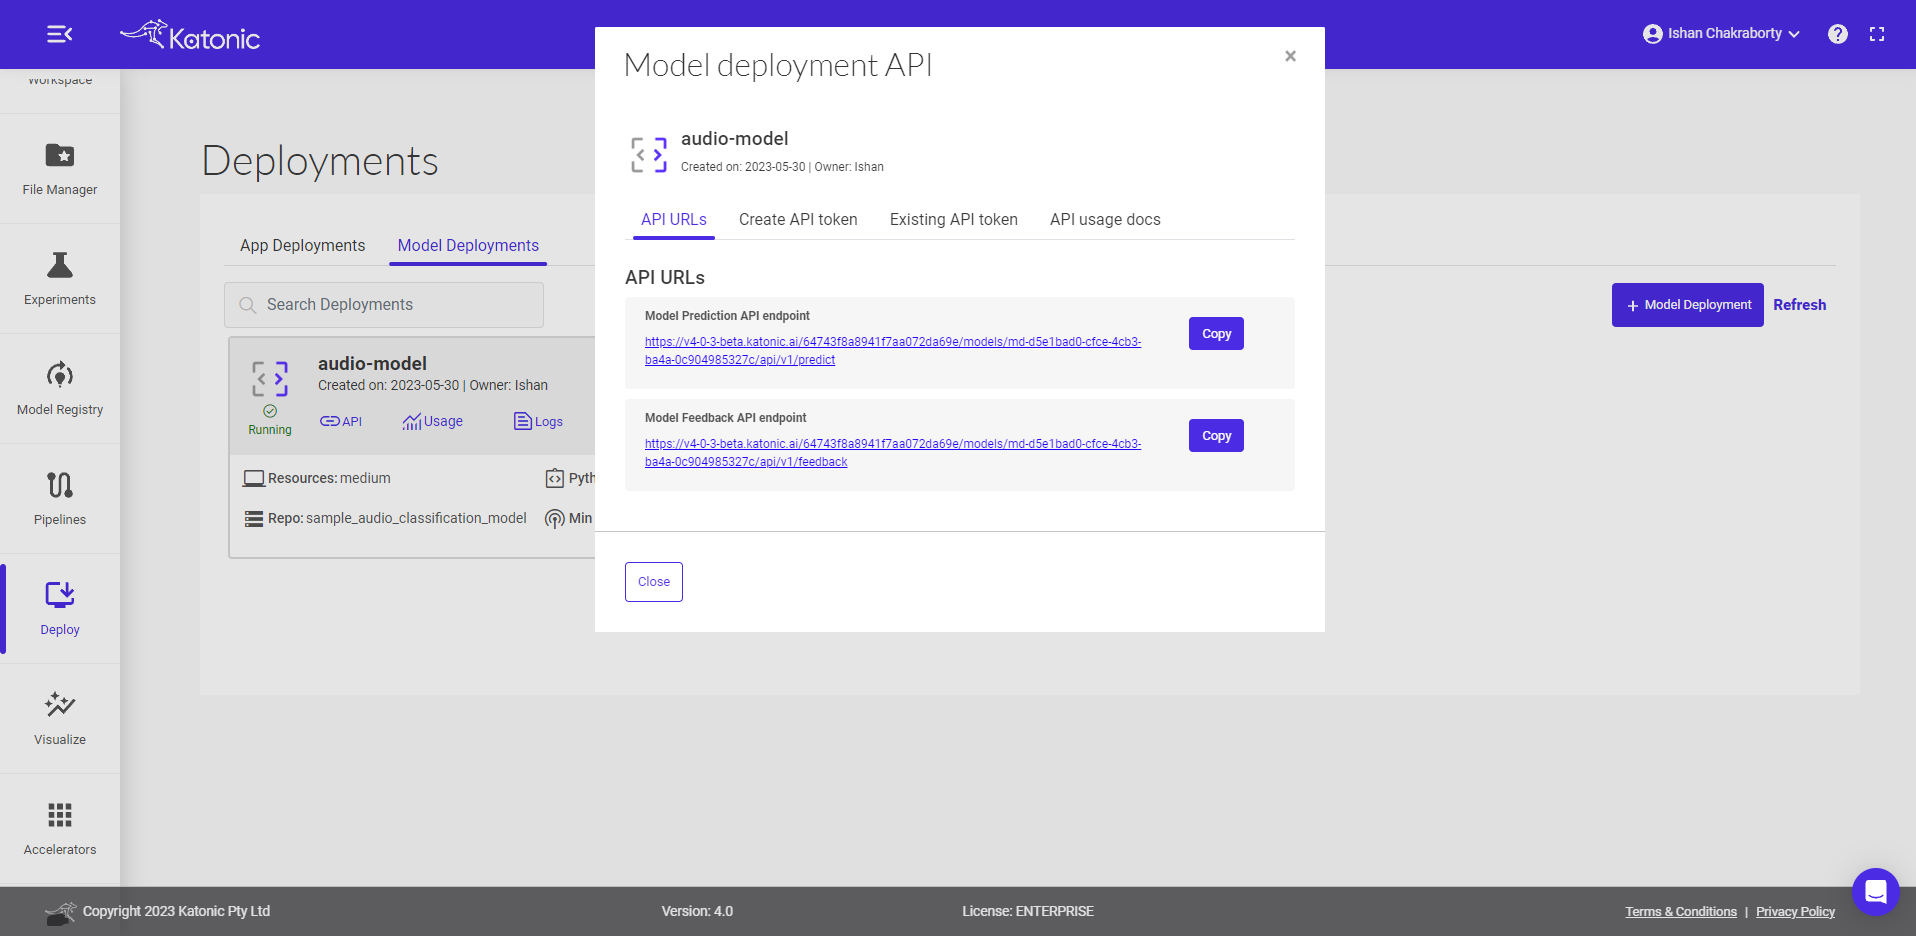Image resolution: width=1916 pixels, height=936 pixels.
Task: Click the audio-model card icon in Deployments
Action: point(270,379)
